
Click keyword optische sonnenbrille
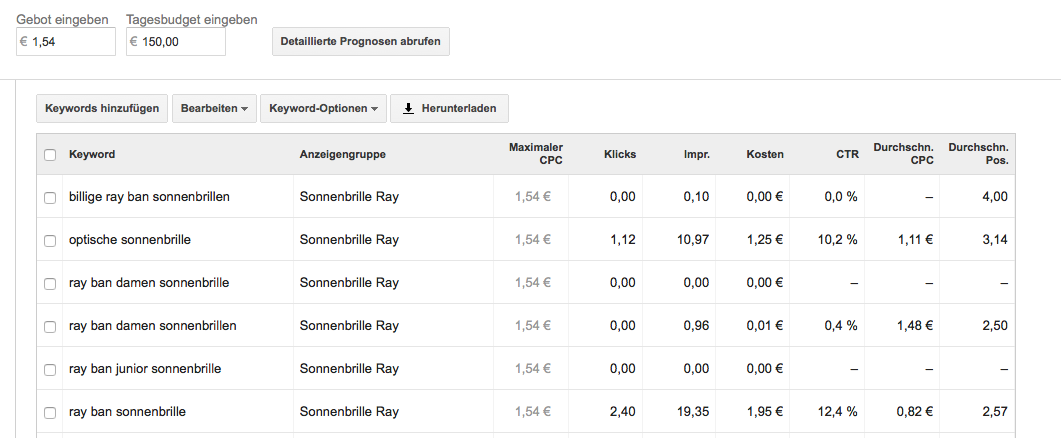click(130, 240)
